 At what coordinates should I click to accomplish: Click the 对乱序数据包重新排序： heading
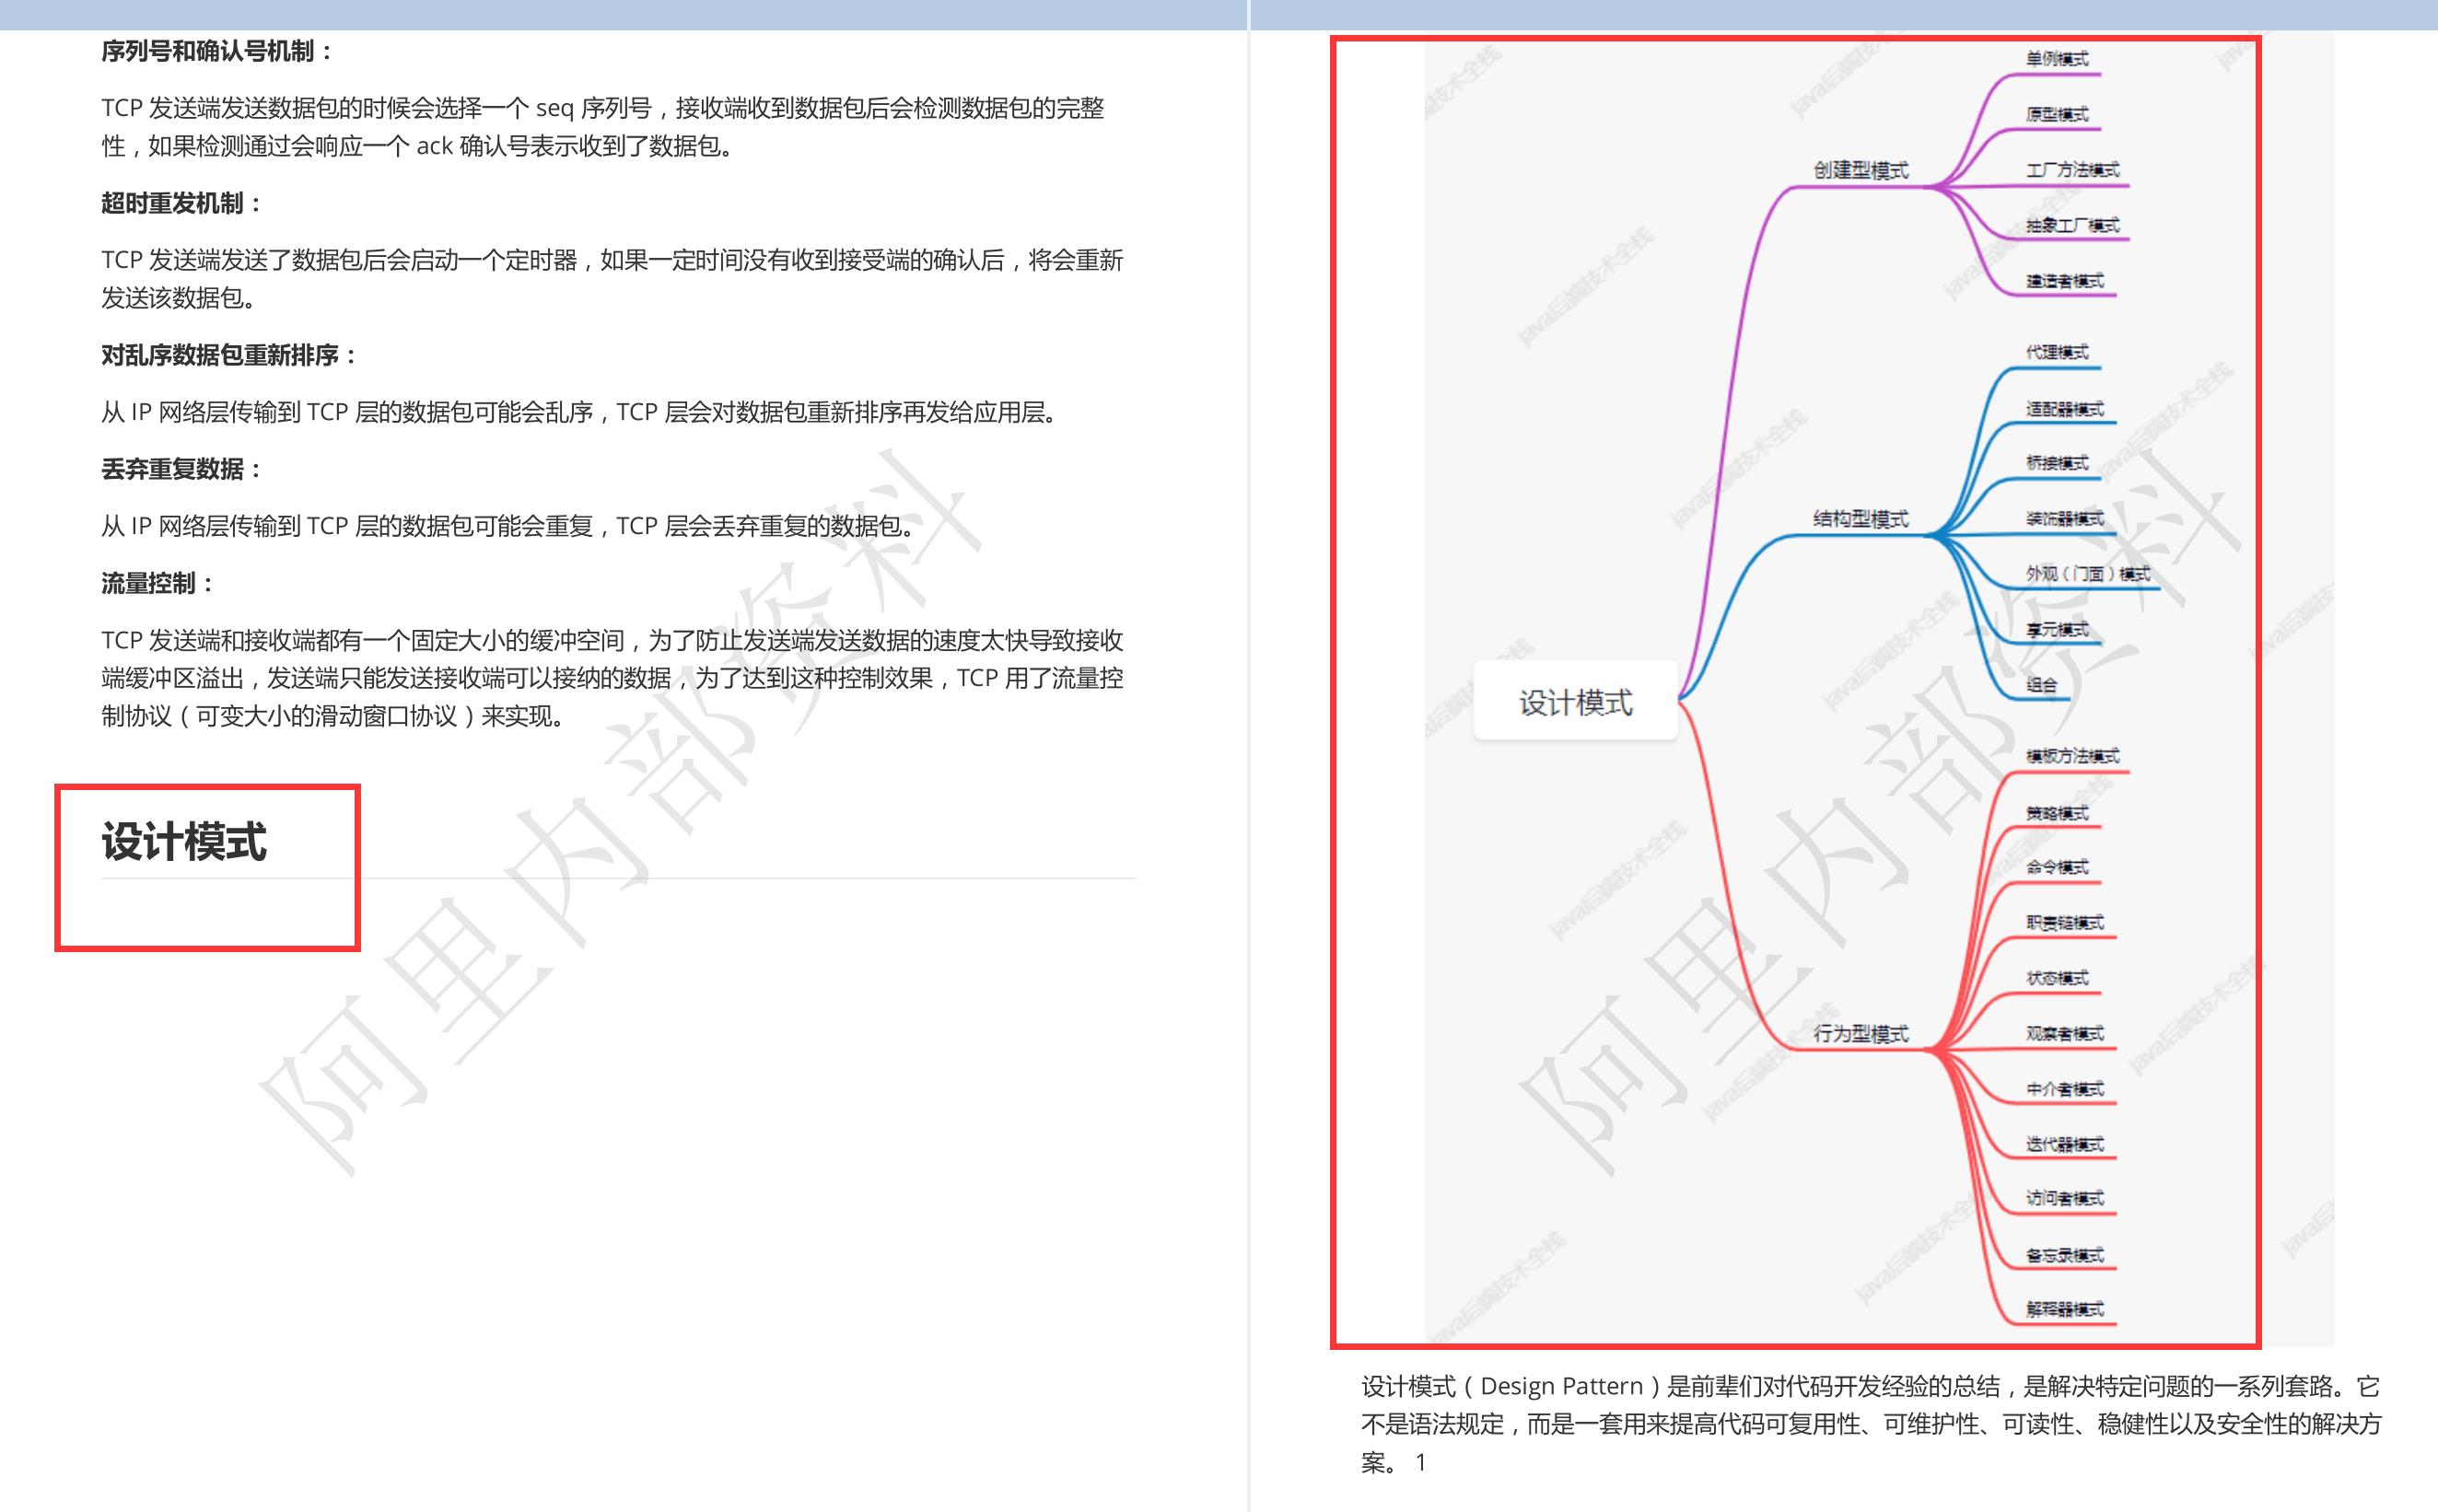(x=229, y=355)
